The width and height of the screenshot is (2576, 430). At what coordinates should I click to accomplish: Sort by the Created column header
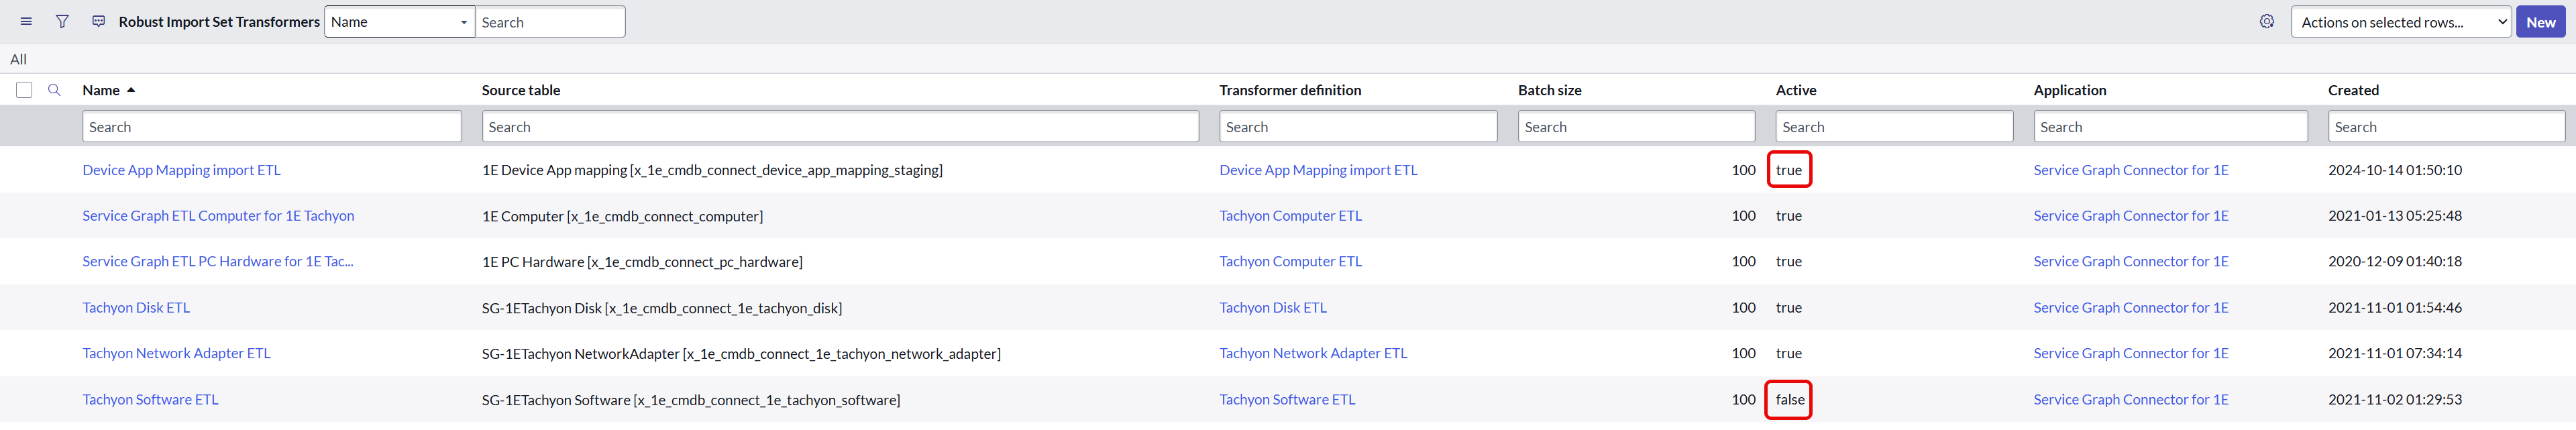tap(2352, 90)
